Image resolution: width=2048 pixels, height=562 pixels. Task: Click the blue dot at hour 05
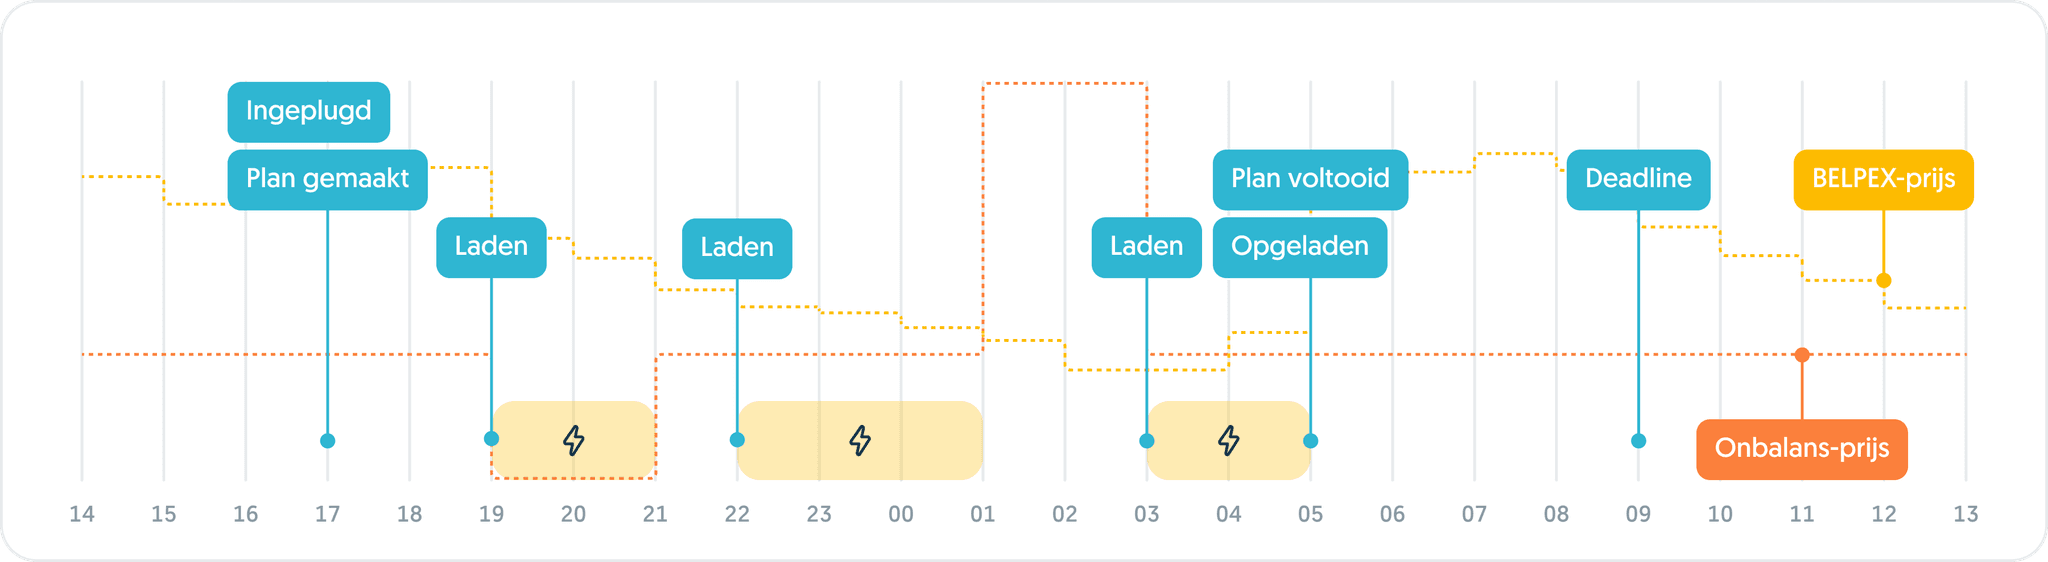1311,441
